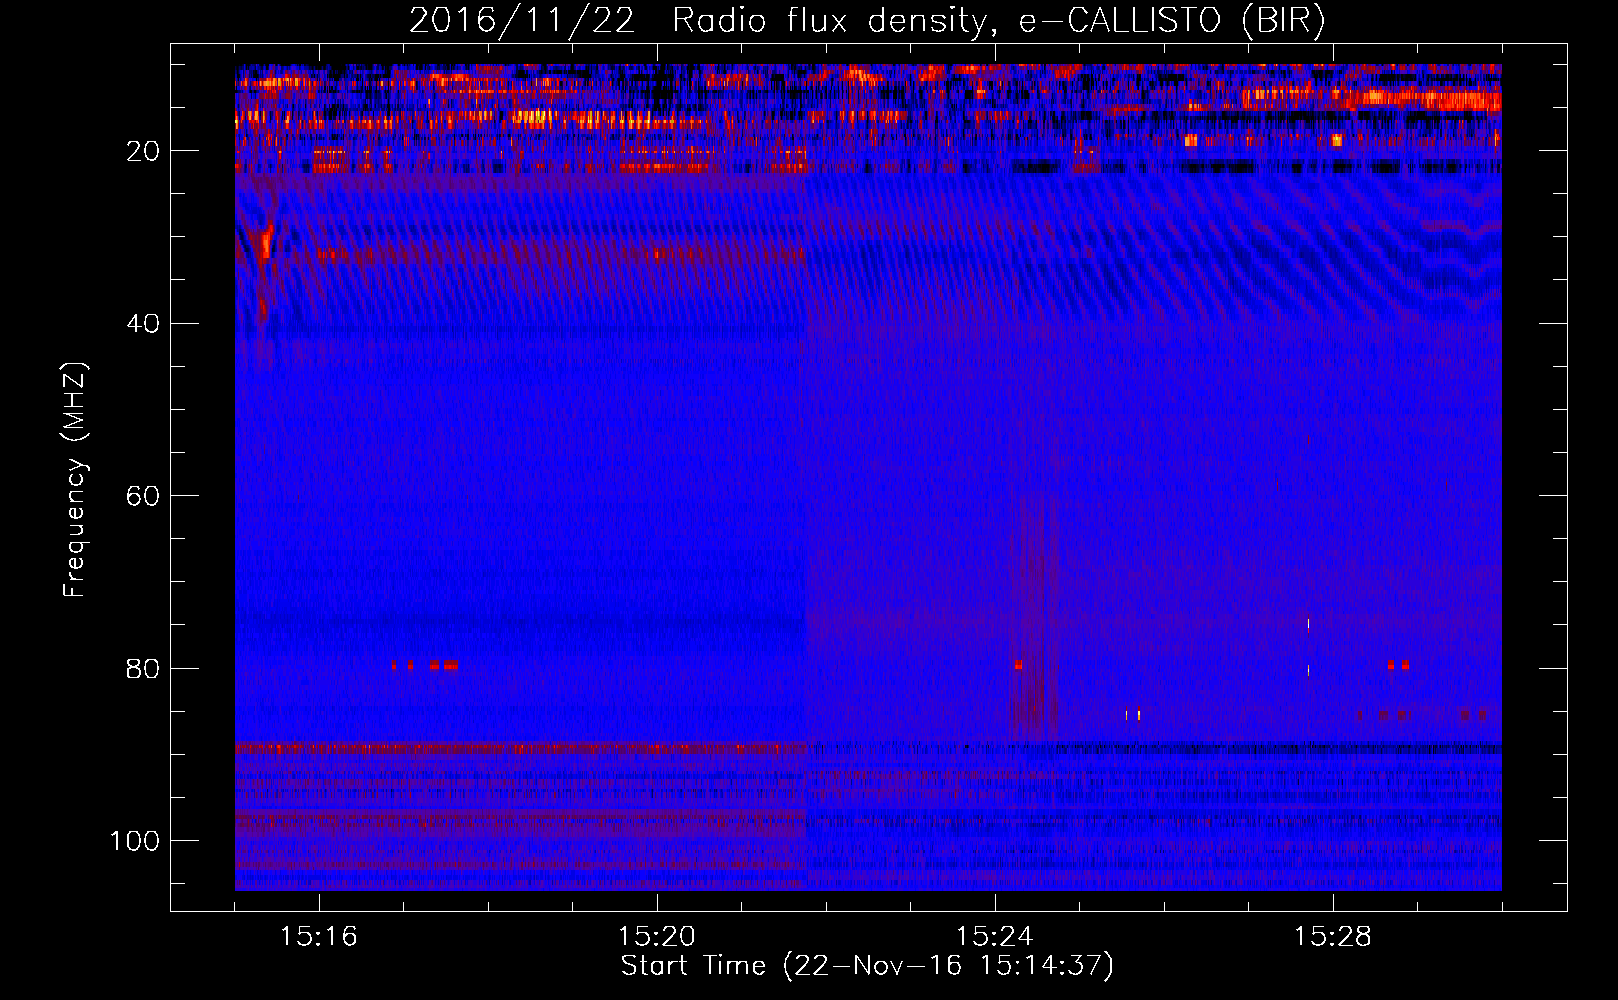The height and width of the screenshot is (1000, 1618).
Task: Select the 15:24 time tick label
Action: [995, 937]
